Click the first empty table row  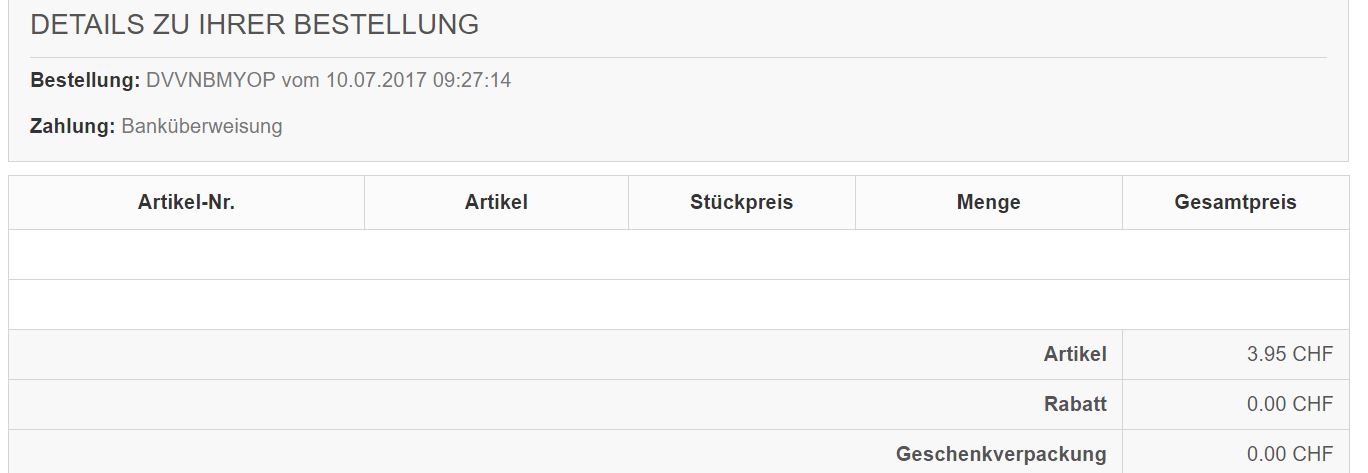(x=679, y=254)
